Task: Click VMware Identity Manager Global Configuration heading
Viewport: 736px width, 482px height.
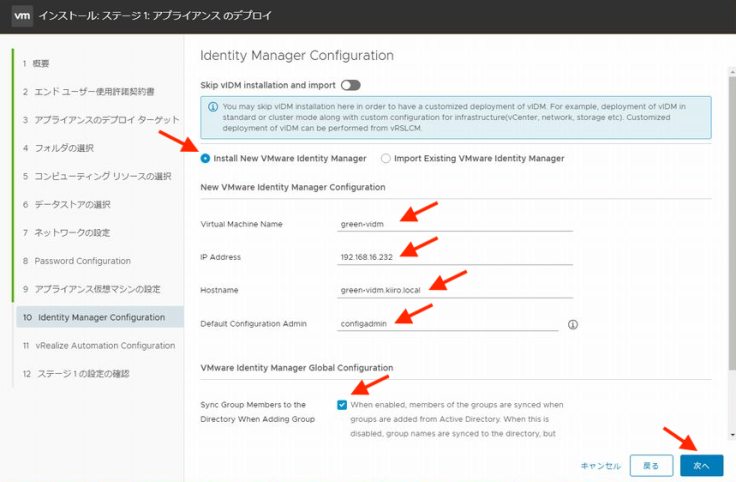Action: tap(297, 367)
